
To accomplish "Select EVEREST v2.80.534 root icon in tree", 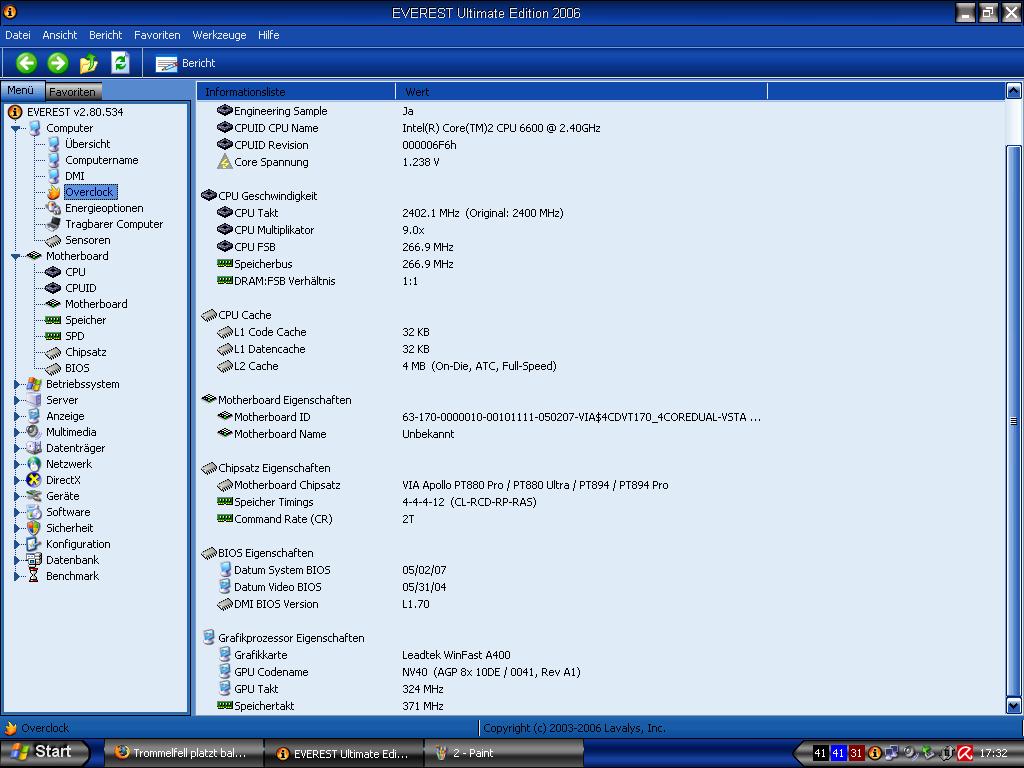I will [x=14, y=112].
